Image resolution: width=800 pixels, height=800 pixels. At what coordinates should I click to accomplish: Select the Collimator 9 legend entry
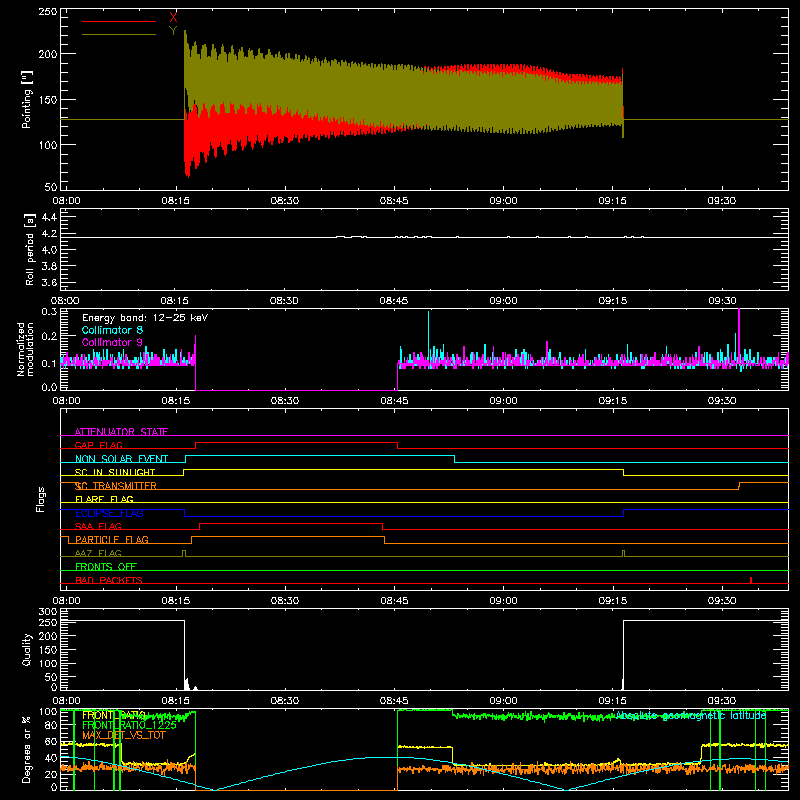coord(112,342)
